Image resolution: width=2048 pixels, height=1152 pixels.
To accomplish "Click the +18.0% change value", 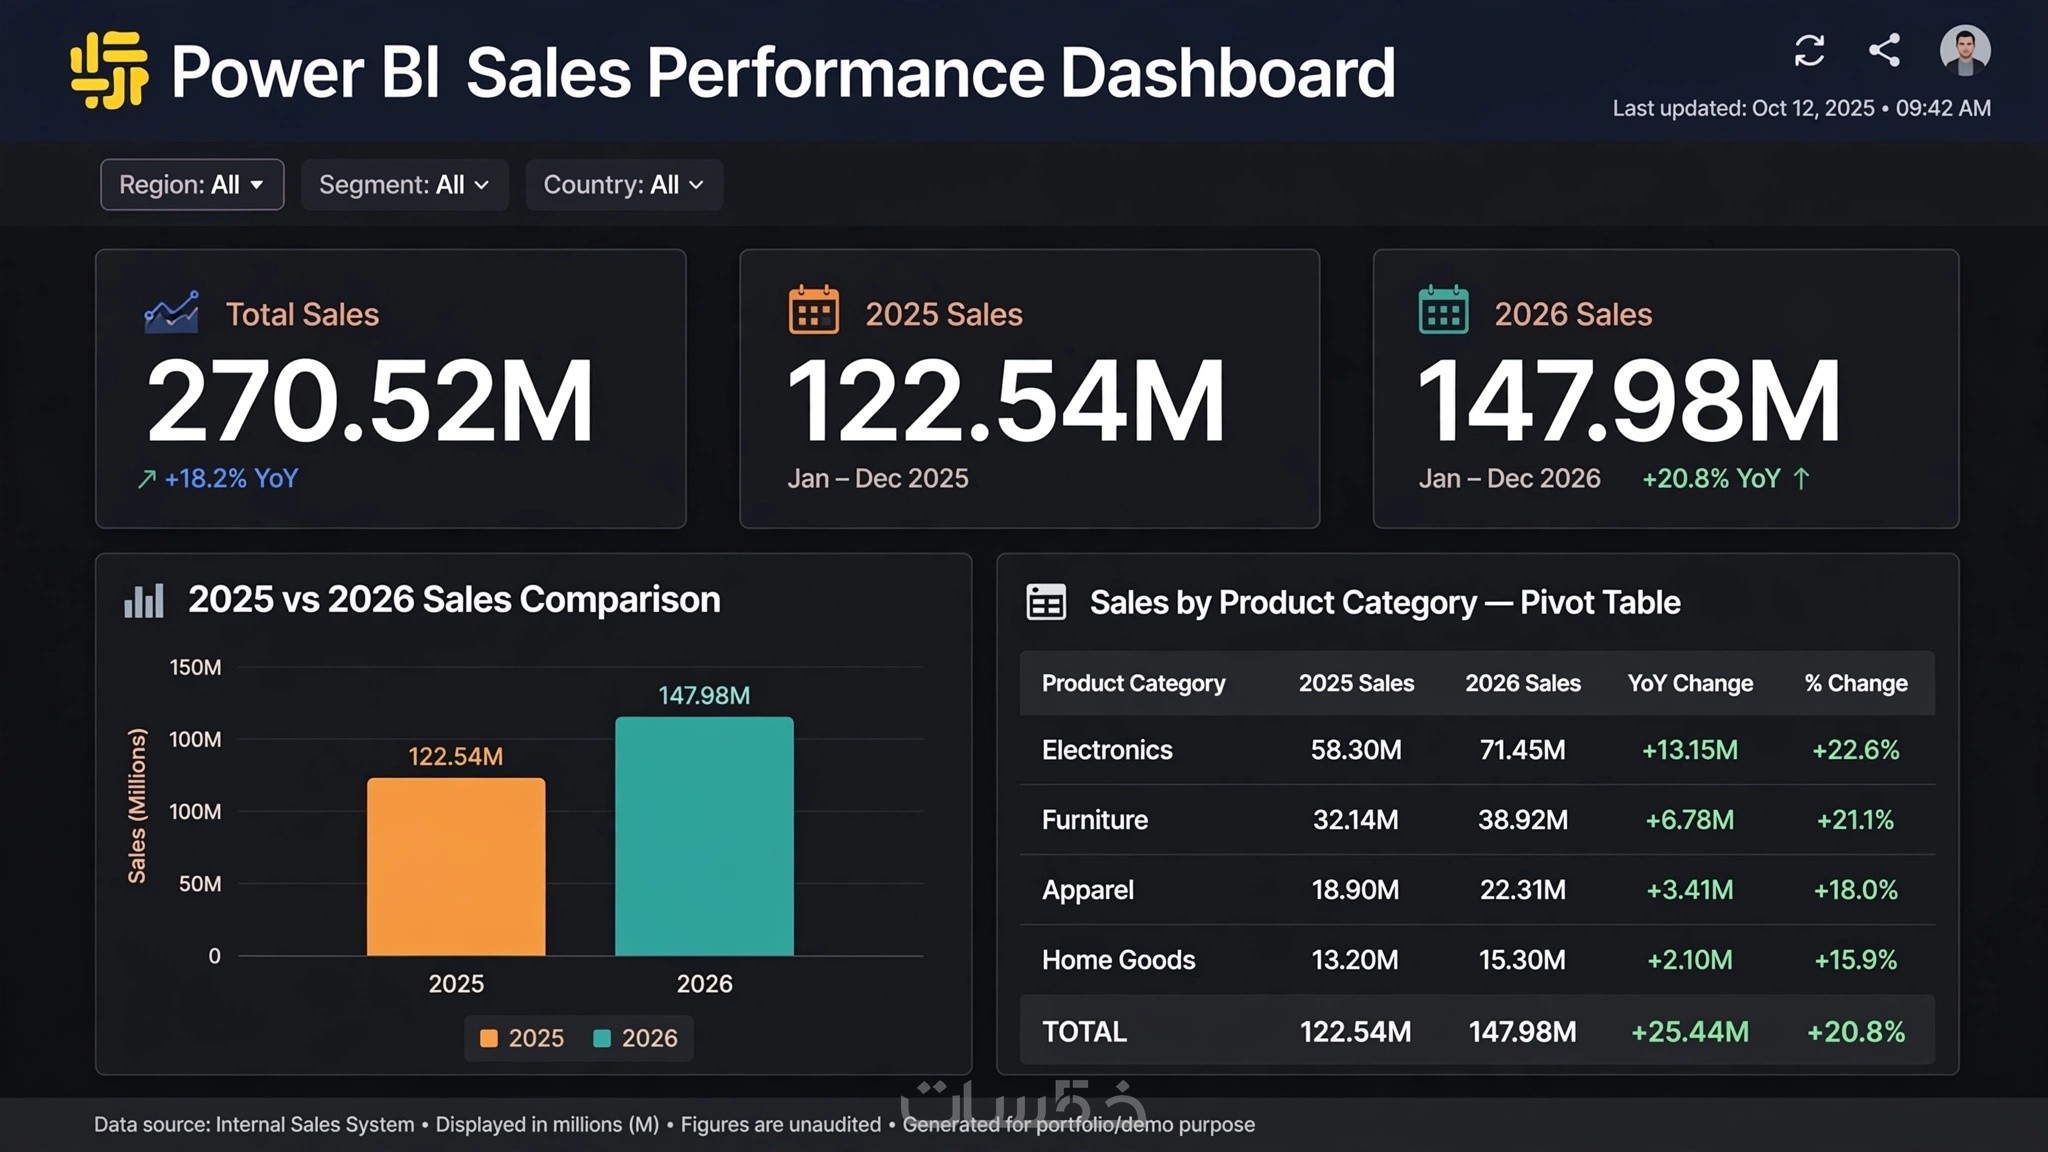I will point(1856,890).
